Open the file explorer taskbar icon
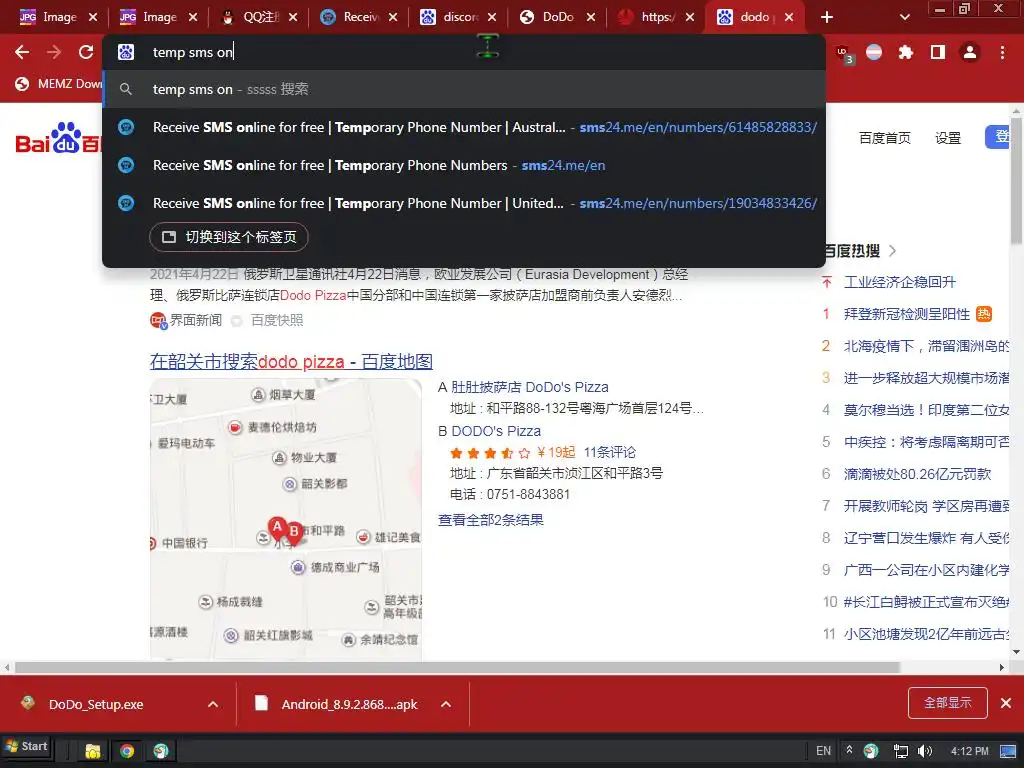Image resolution: width=1024 pixels, height=768 pixels. (93, 751)
